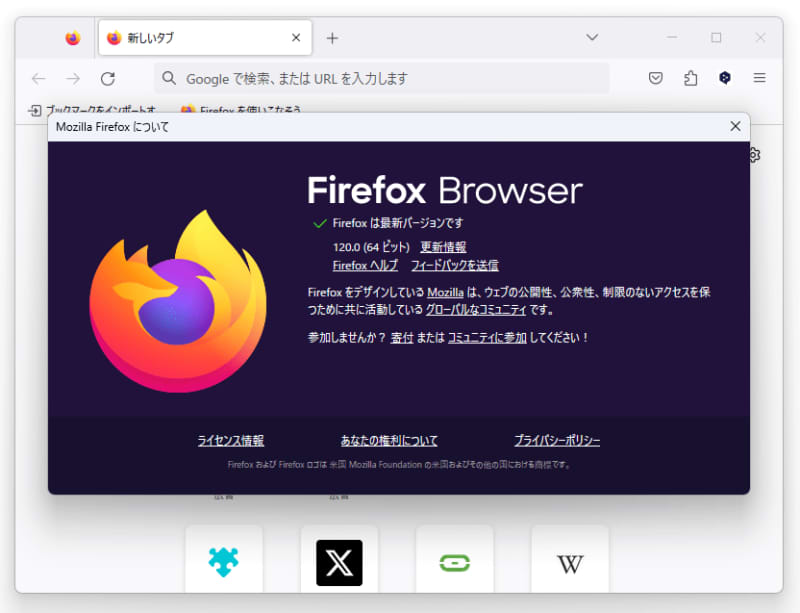Image resolution: width=800 pixels, height=613 pixels.
Task: Open the プライバシーポリシー link
Action: pyautogui.click(x=557, y=440)
